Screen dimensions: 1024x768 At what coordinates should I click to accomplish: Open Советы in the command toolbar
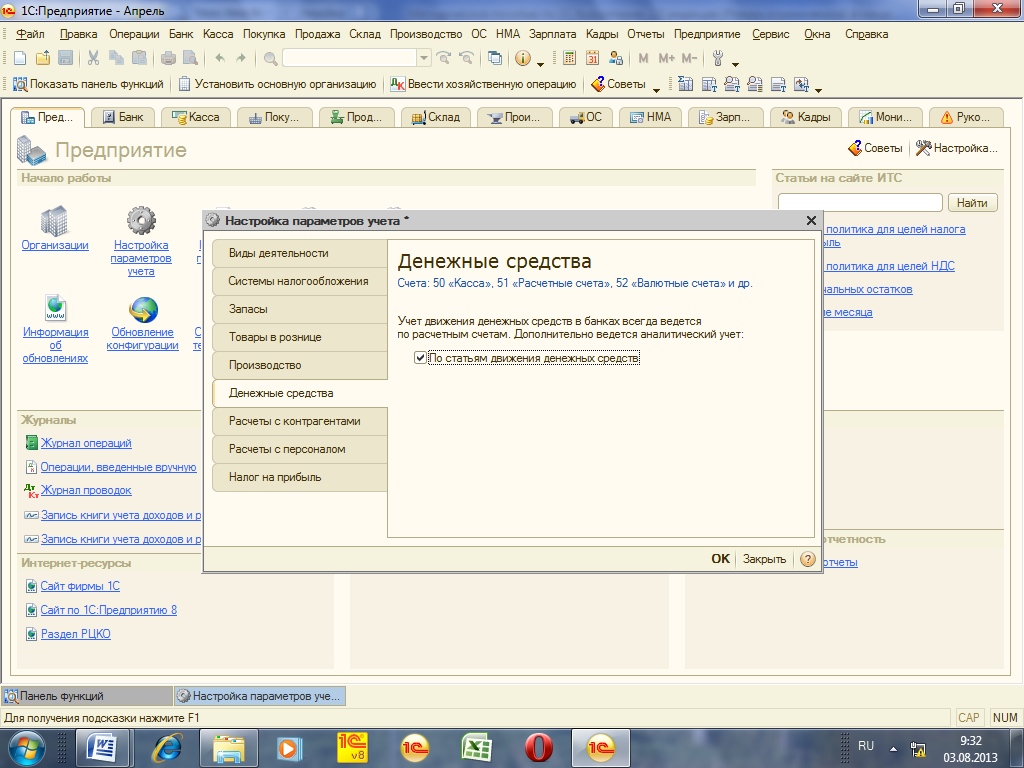point(618,84)
